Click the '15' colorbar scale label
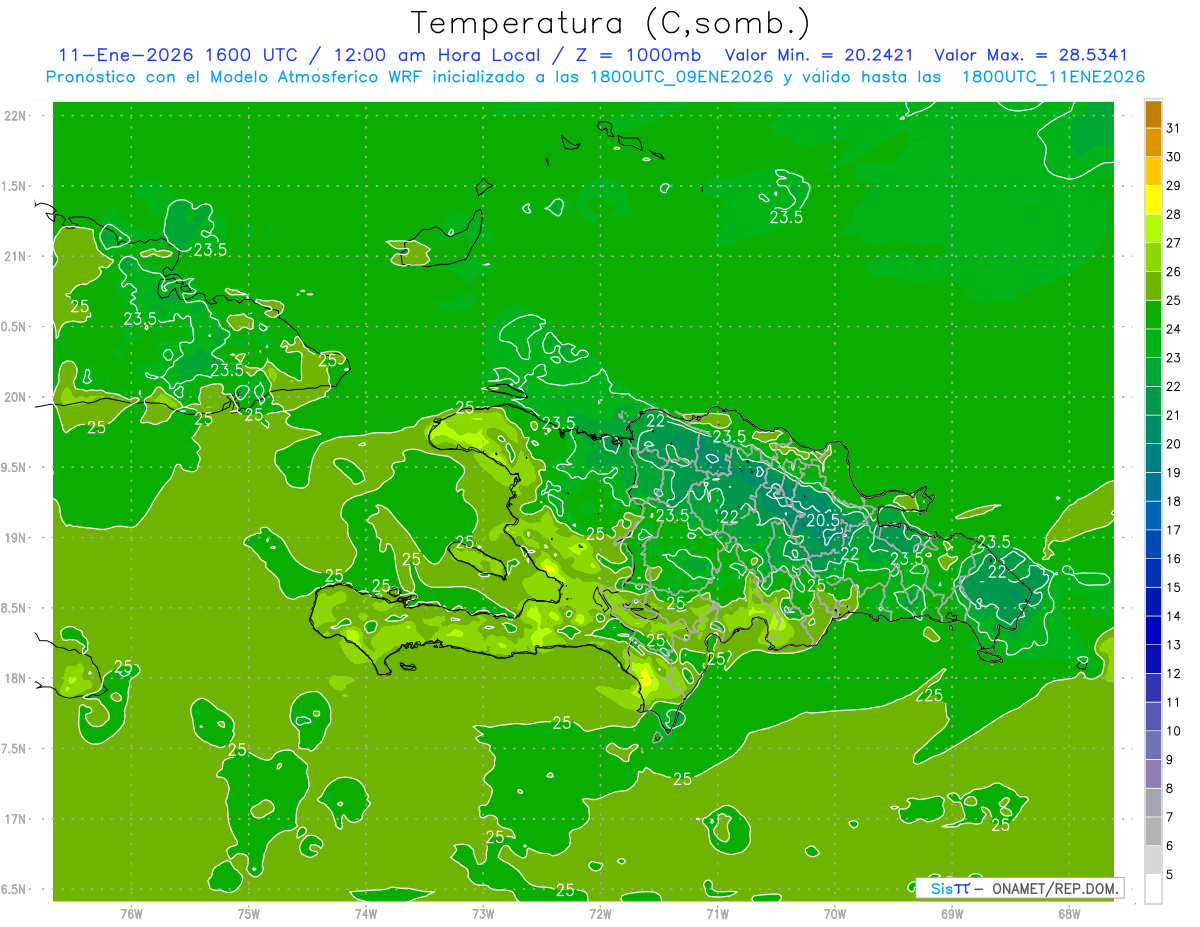The image size is (1200, 927). point(1174,588)
